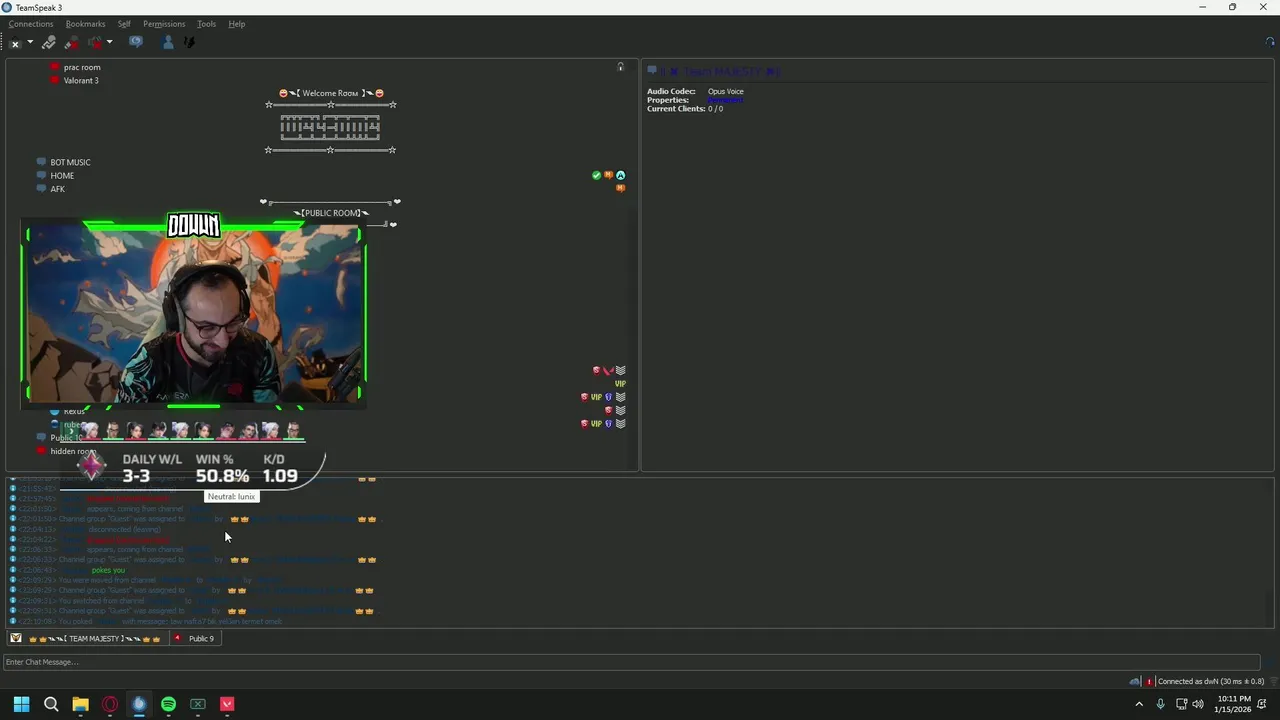Open the Tools menu
This screenshot has height=720, width=1280.
[x=206, y=24]
